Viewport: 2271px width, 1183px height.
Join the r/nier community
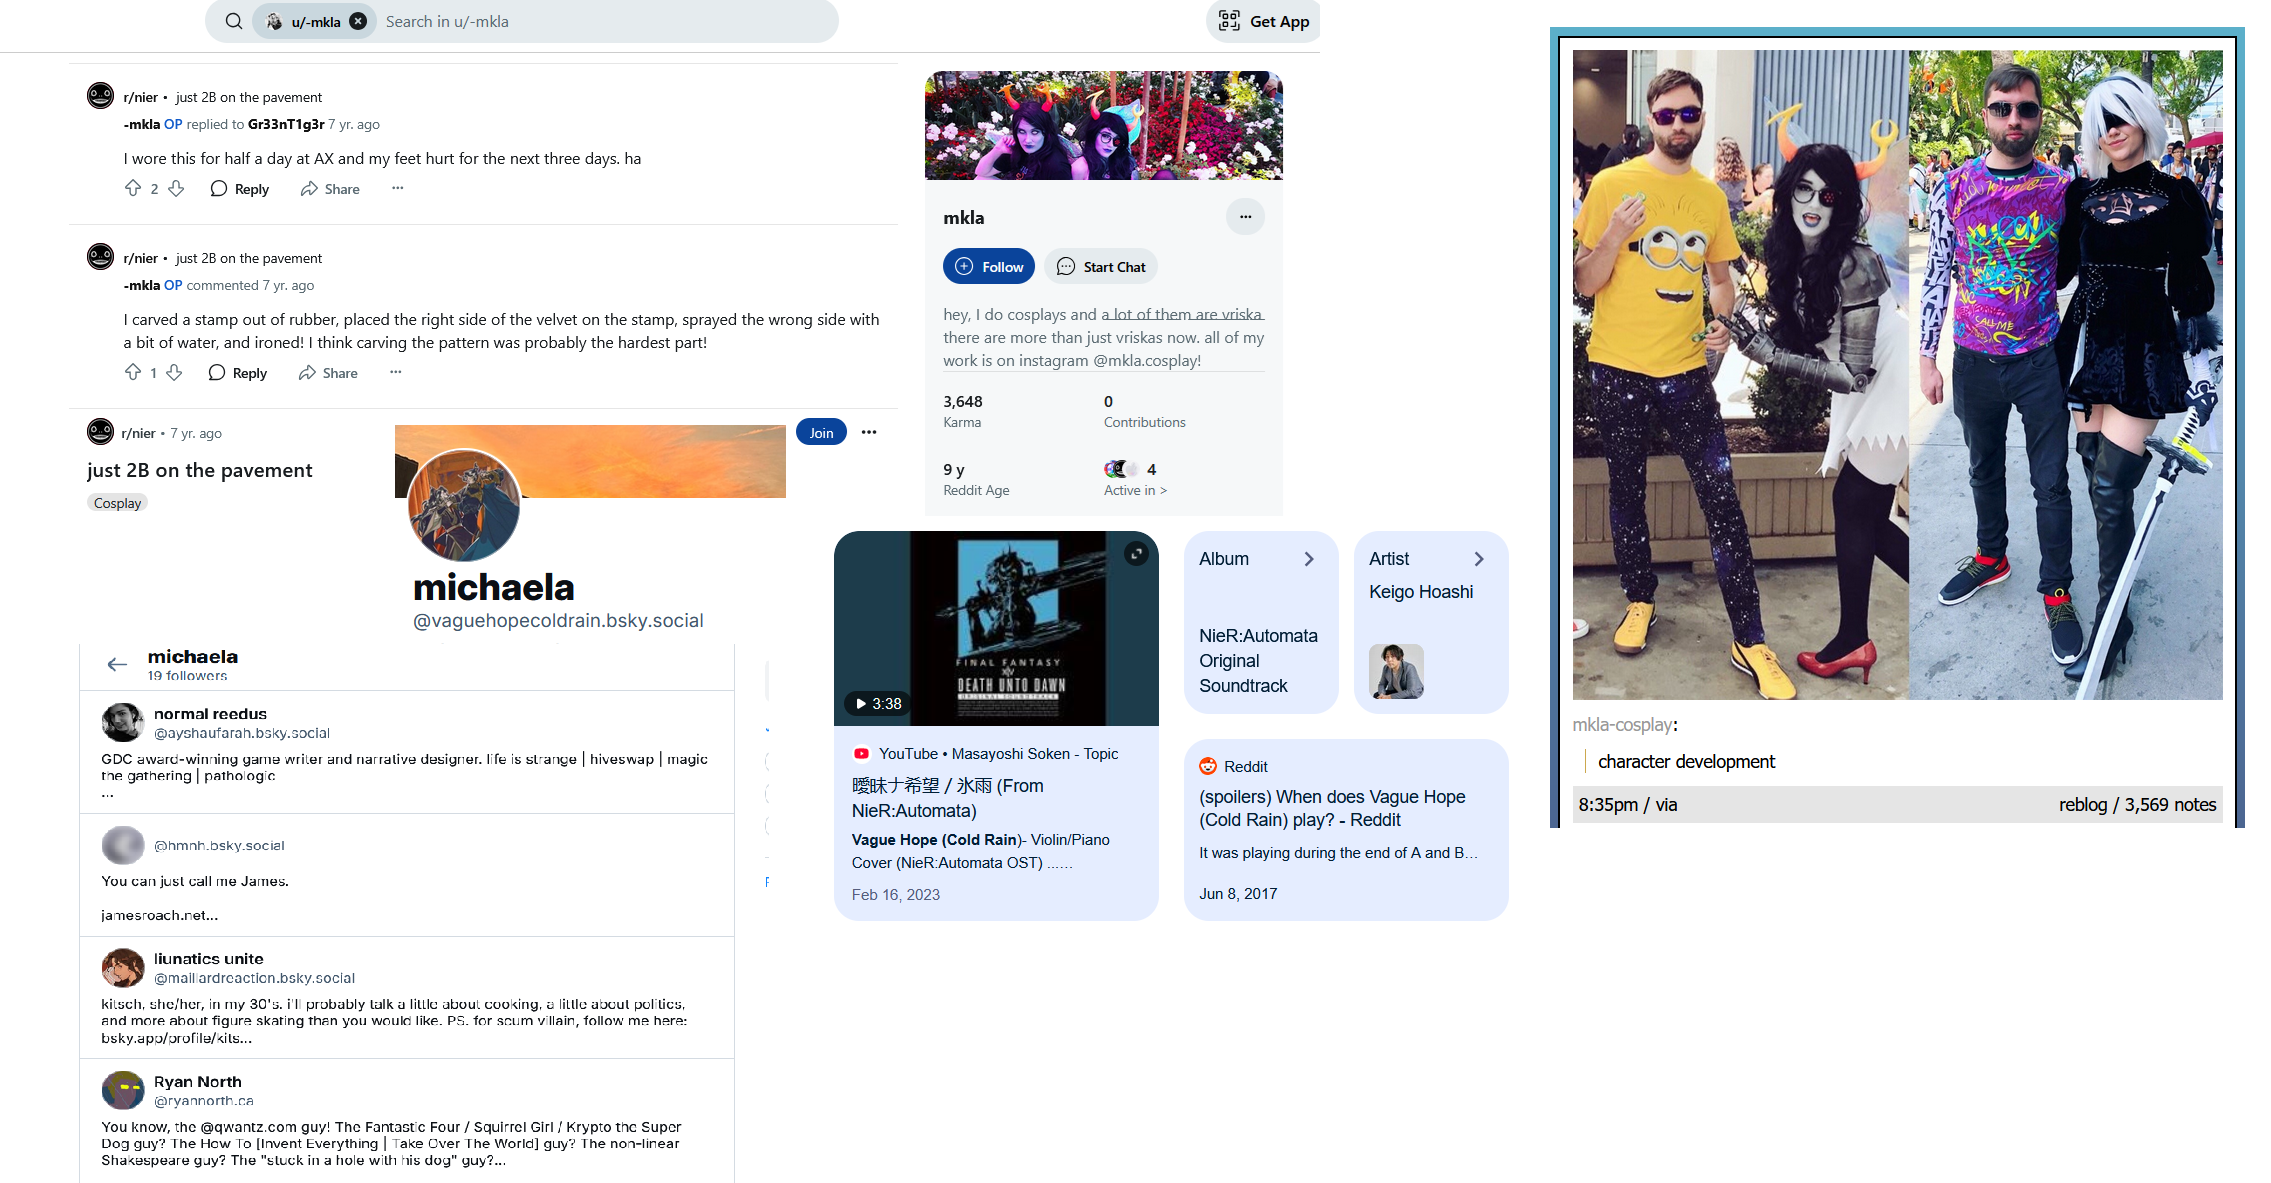click(821, 432)
